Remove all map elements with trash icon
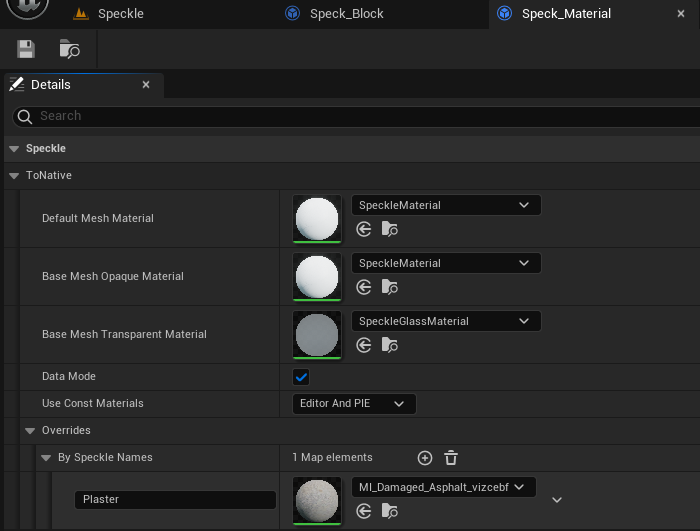 451,458
